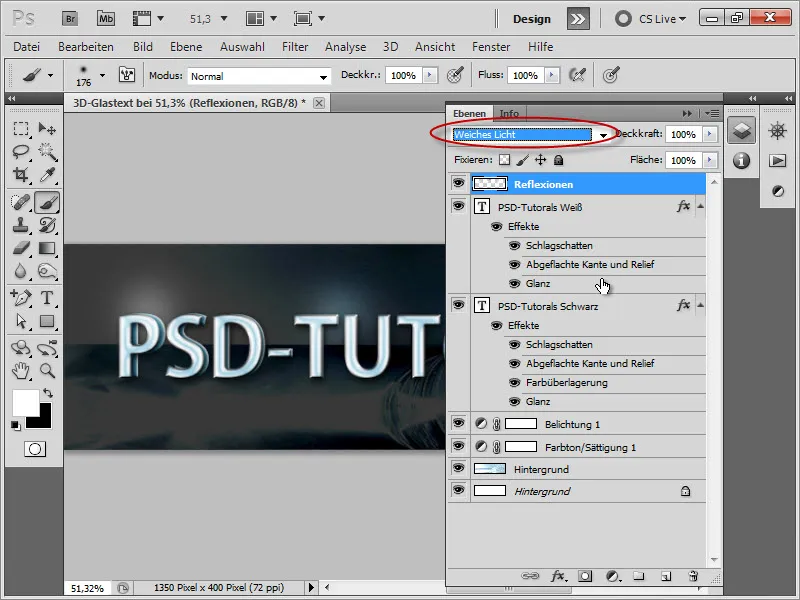The height and width of the screenshot is (600, 800).
Task: Select the Design workspace button
Action: pos(532,19)
